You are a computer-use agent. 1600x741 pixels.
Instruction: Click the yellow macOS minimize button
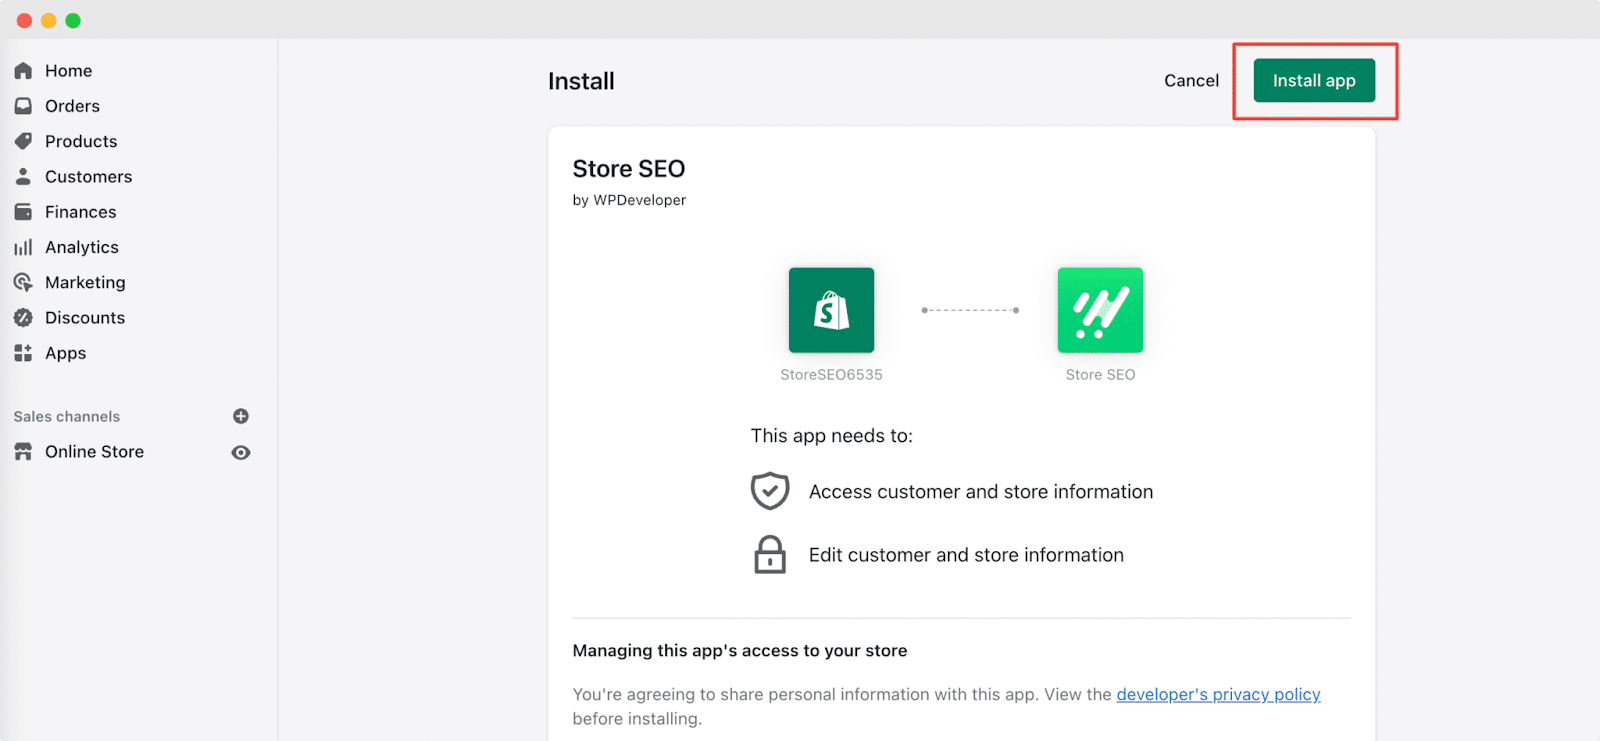point(48,20)
